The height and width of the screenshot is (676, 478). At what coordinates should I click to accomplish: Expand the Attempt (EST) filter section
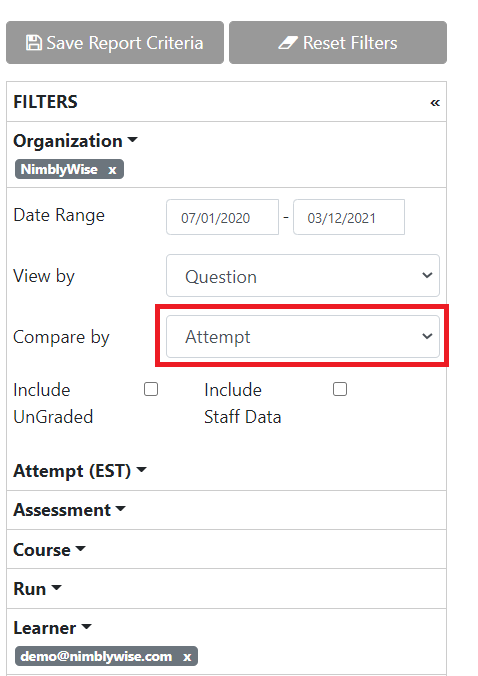pos(80,470)
